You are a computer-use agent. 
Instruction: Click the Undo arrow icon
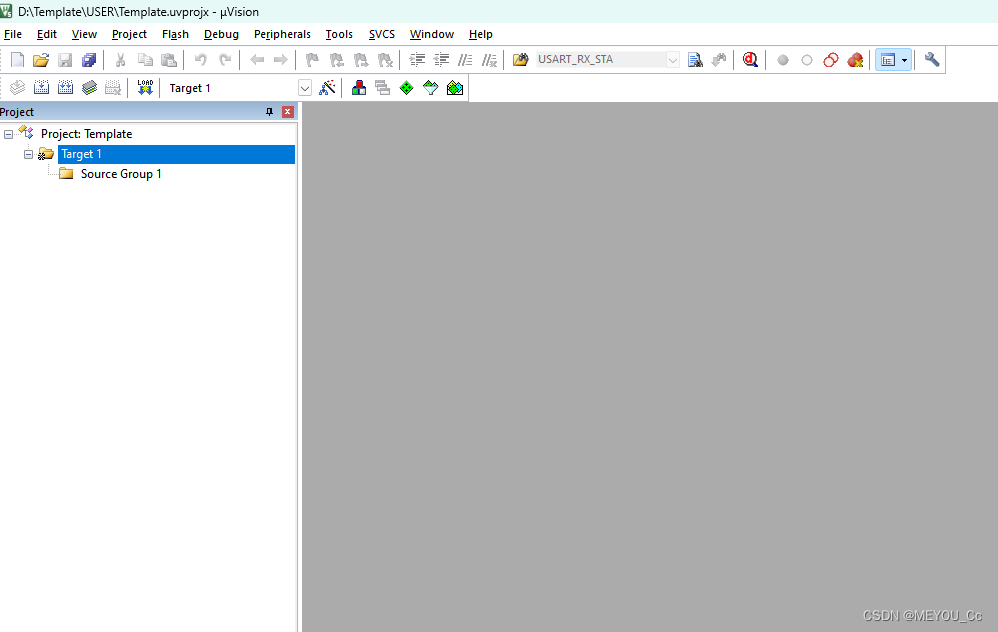tap(200, 60)
